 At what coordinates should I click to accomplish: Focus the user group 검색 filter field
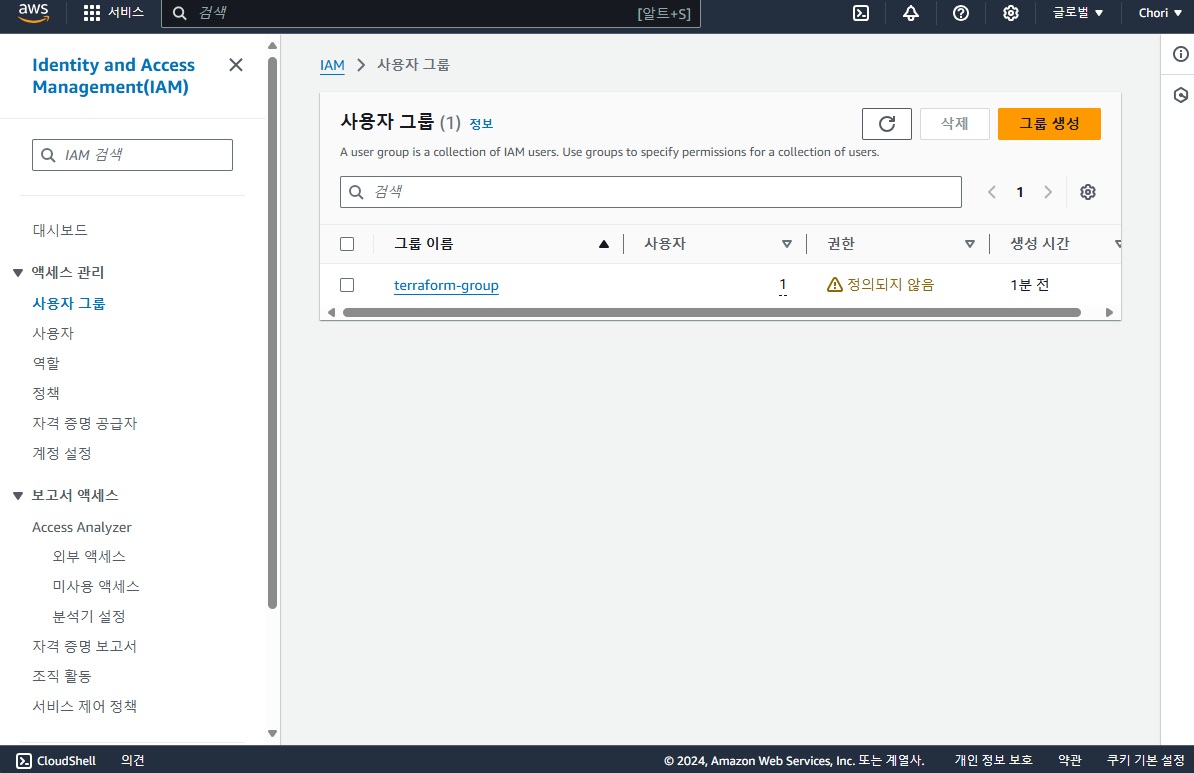650,192
